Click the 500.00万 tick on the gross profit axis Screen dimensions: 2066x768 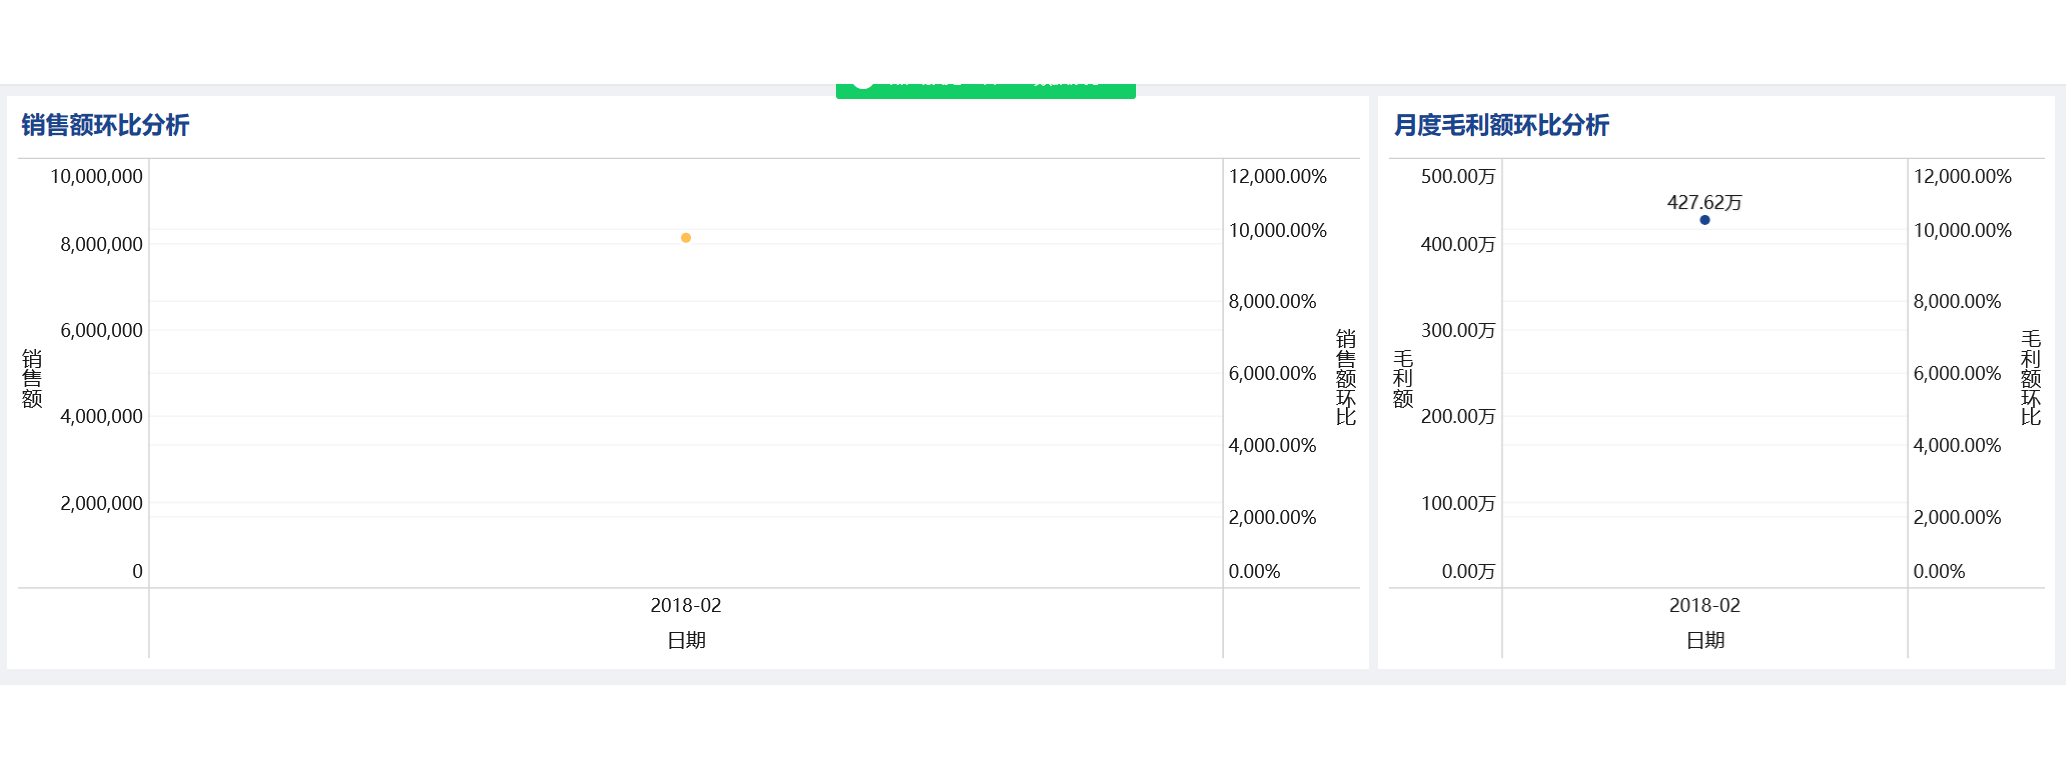[1457, 176]
